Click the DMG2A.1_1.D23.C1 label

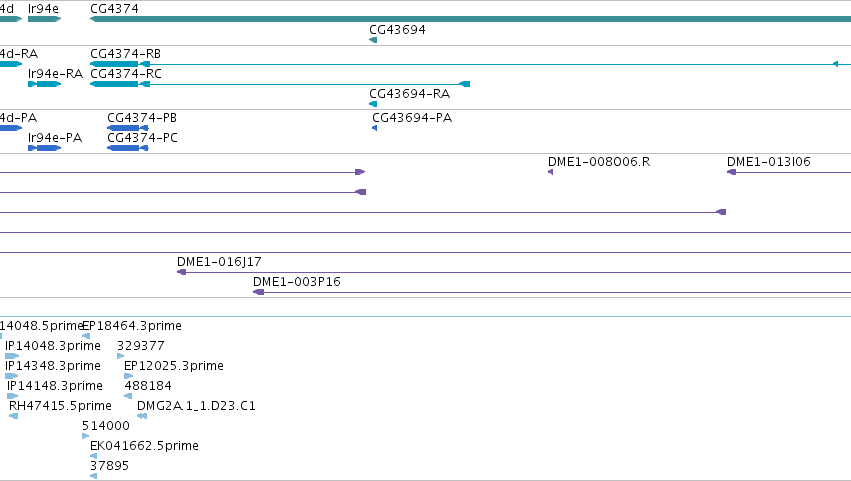pyautogui.click(x=196, y=406)
